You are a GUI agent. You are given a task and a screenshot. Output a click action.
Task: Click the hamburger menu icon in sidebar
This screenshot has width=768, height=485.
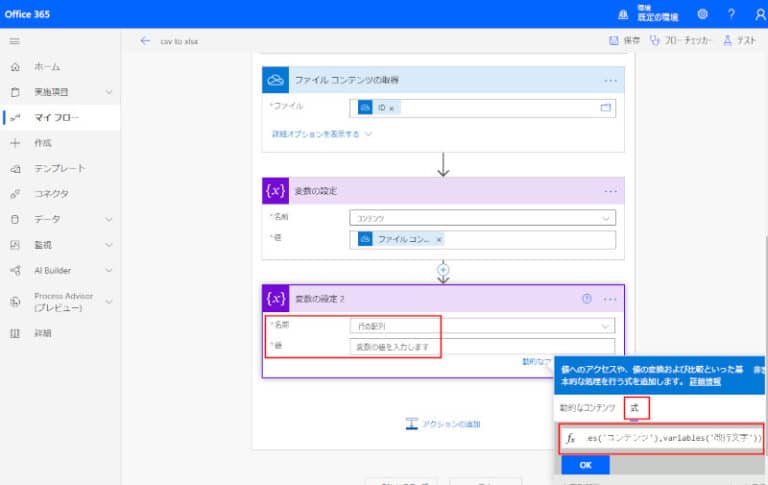[x=15, y=41]
